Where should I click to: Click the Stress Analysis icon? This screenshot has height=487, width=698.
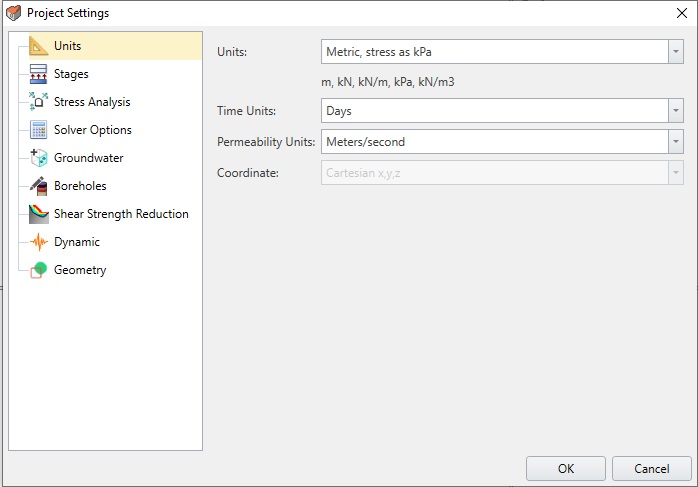[x=39, y=102]
